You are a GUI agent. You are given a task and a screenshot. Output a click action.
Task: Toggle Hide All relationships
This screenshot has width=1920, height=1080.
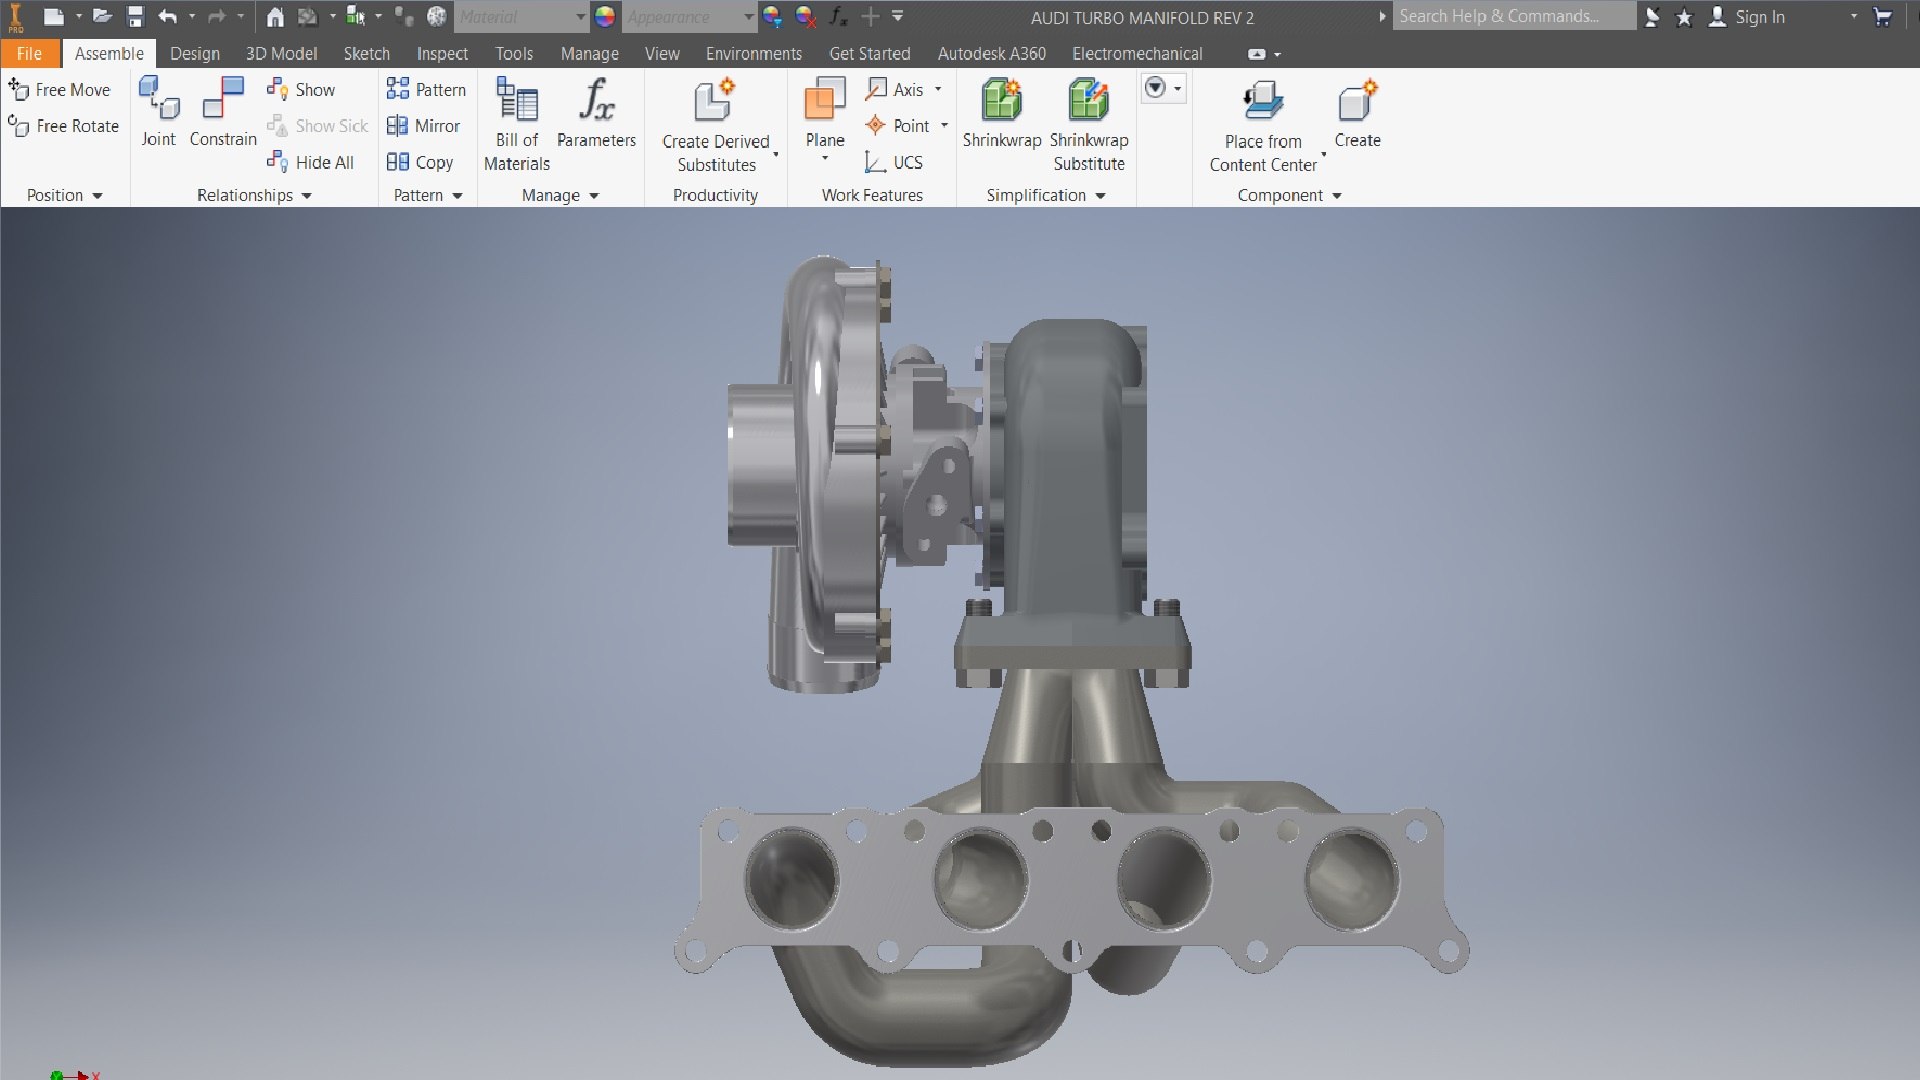[x=310, y=162]
